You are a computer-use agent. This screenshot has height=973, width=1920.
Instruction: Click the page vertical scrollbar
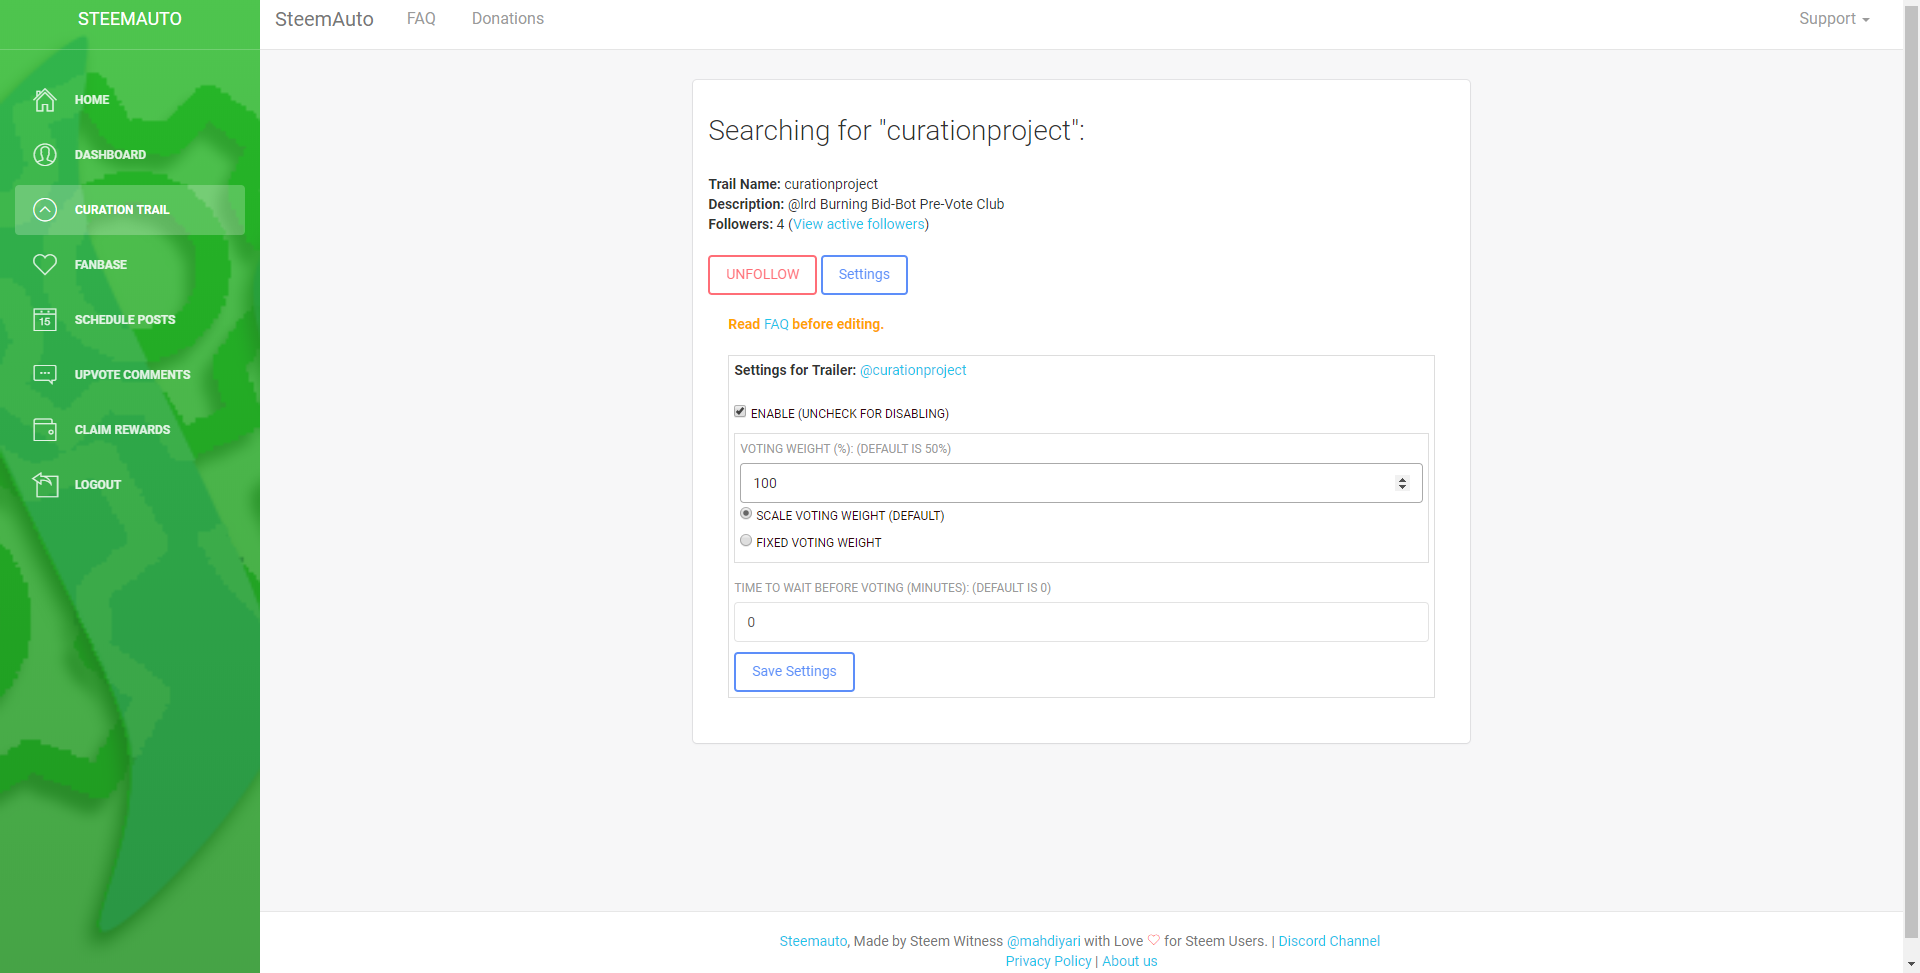click(1912, 470)
